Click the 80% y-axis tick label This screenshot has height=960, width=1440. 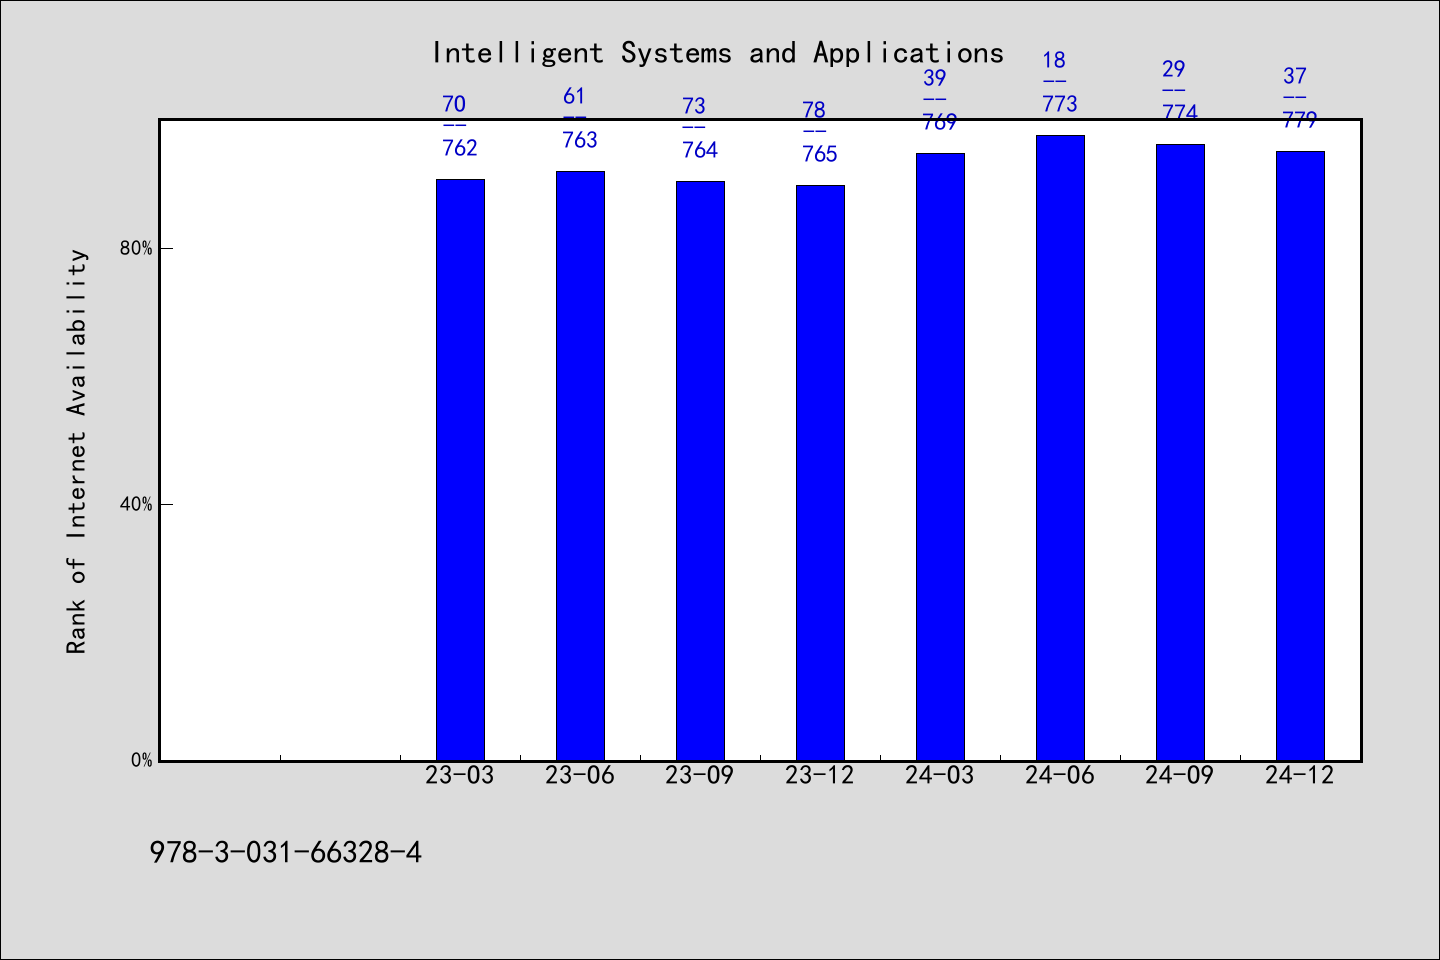click(x=137, y=248)
